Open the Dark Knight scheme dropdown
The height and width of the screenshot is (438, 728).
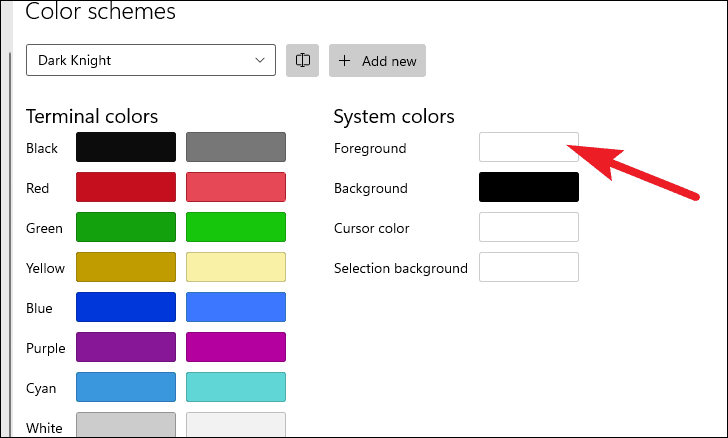(x=151, y=60)
